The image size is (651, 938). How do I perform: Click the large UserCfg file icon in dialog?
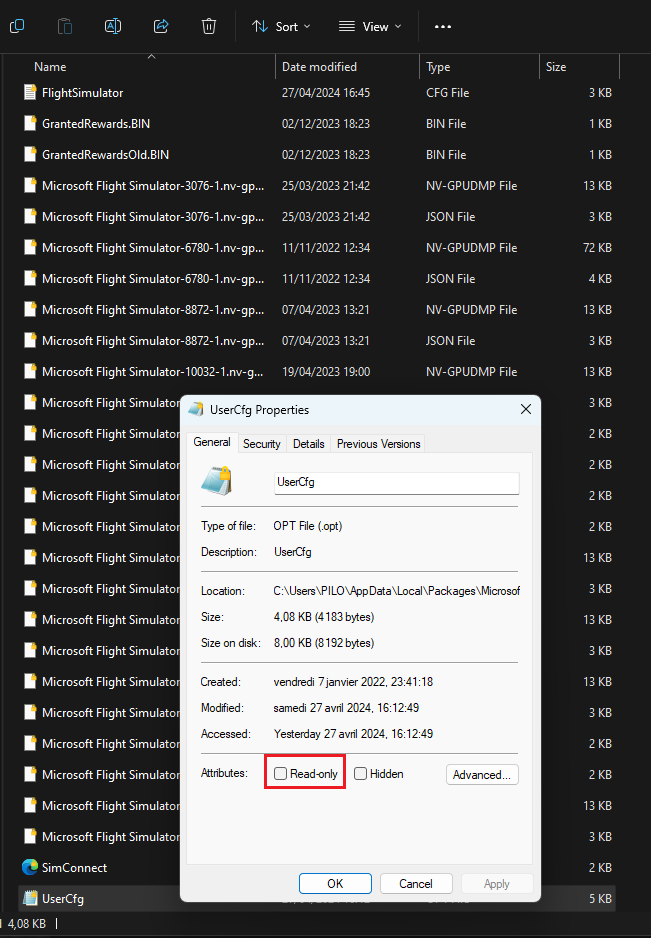tap(217, 481)
